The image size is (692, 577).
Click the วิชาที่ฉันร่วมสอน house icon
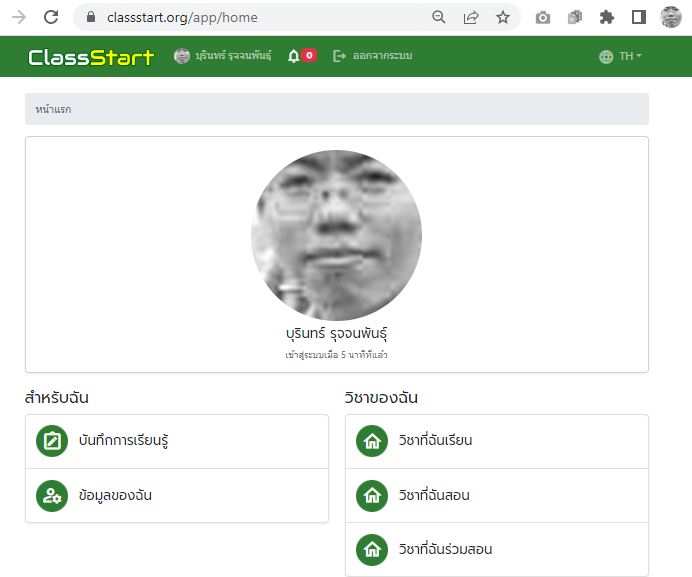click(372, 550)
